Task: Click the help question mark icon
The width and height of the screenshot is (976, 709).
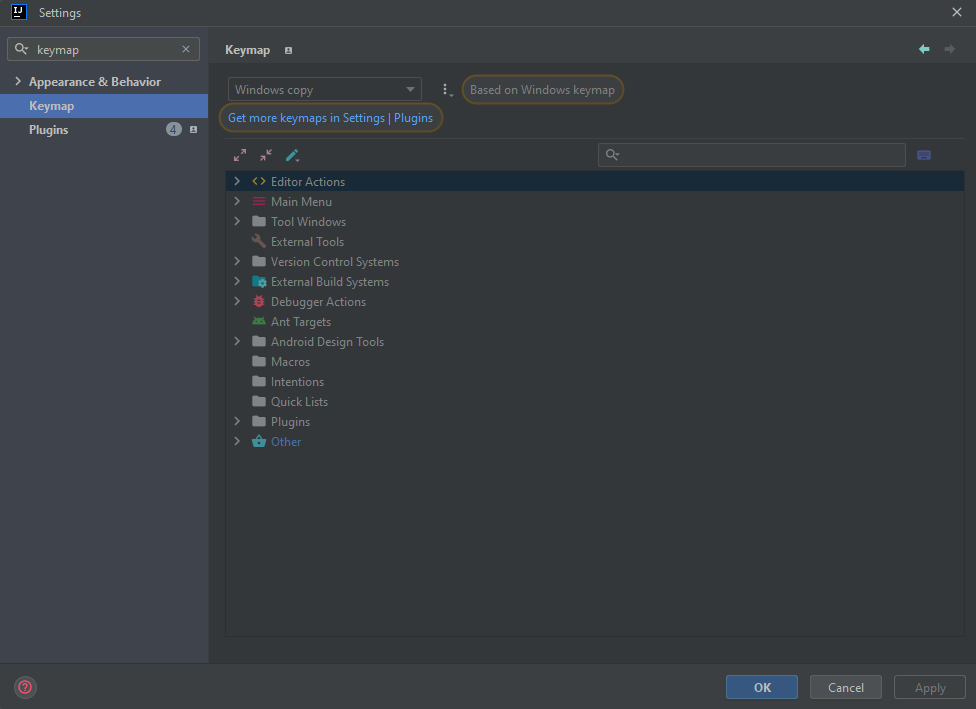Action: pos(25,687)
